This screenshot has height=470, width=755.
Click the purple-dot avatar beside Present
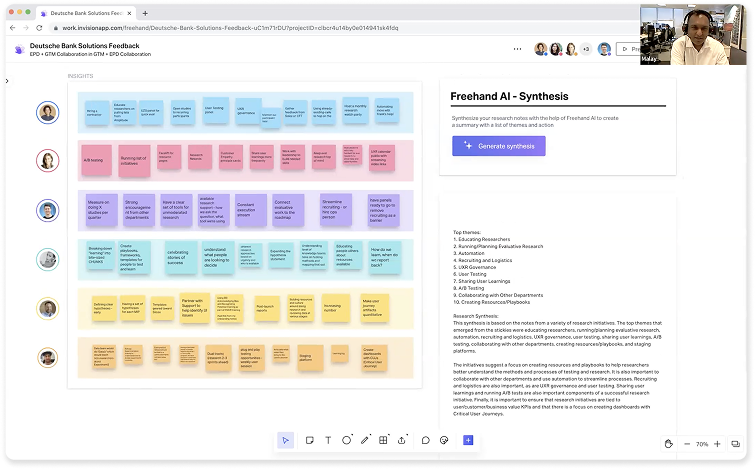(604, 49)
